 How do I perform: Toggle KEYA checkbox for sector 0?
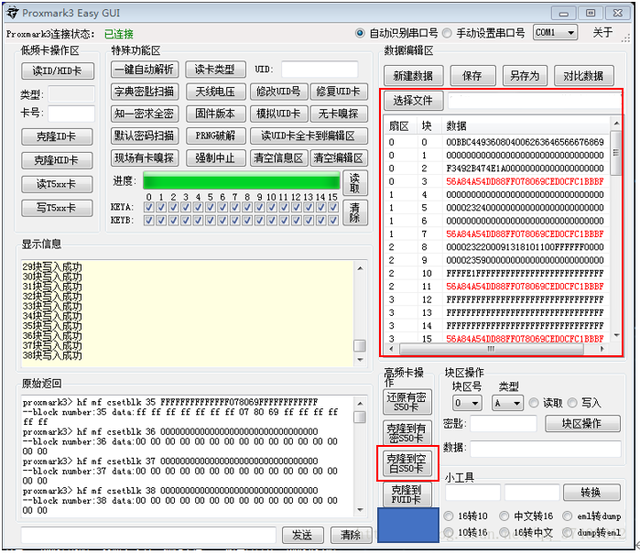click(148, 208)
